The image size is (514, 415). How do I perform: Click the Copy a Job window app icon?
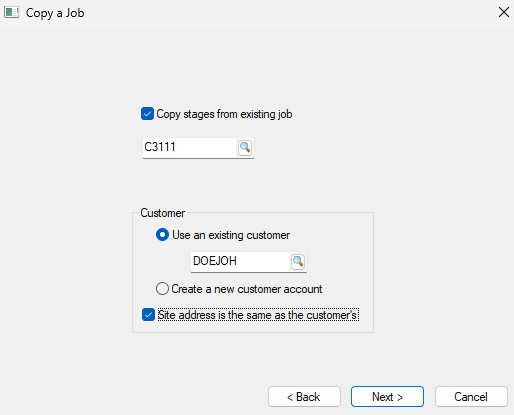11,13
